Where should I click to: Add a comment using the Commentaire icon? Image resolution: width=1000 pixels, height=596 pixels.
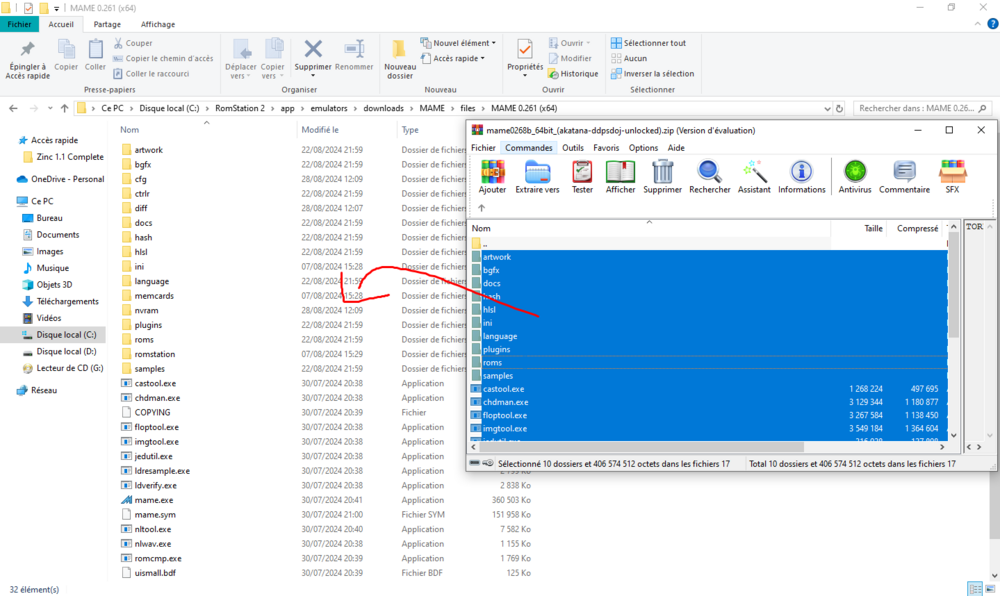click(x=903, y=172)
